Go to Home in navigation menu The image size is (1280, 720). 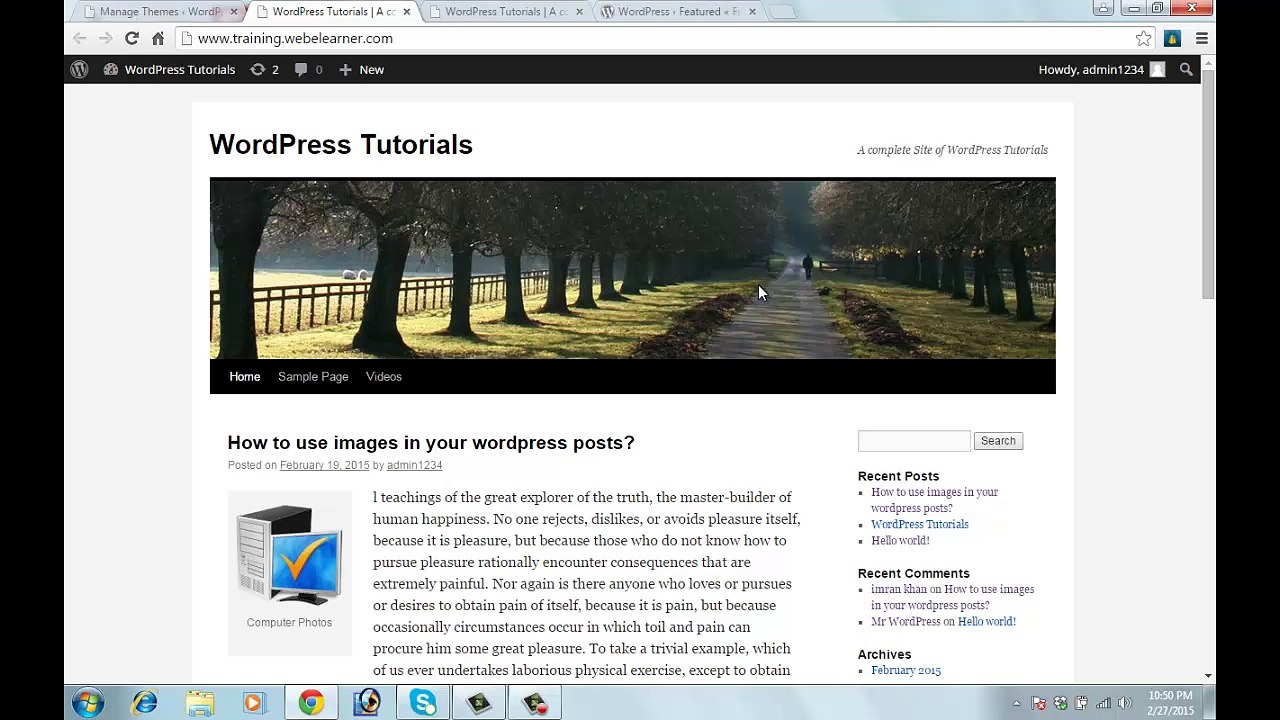(x=244, y=376)
